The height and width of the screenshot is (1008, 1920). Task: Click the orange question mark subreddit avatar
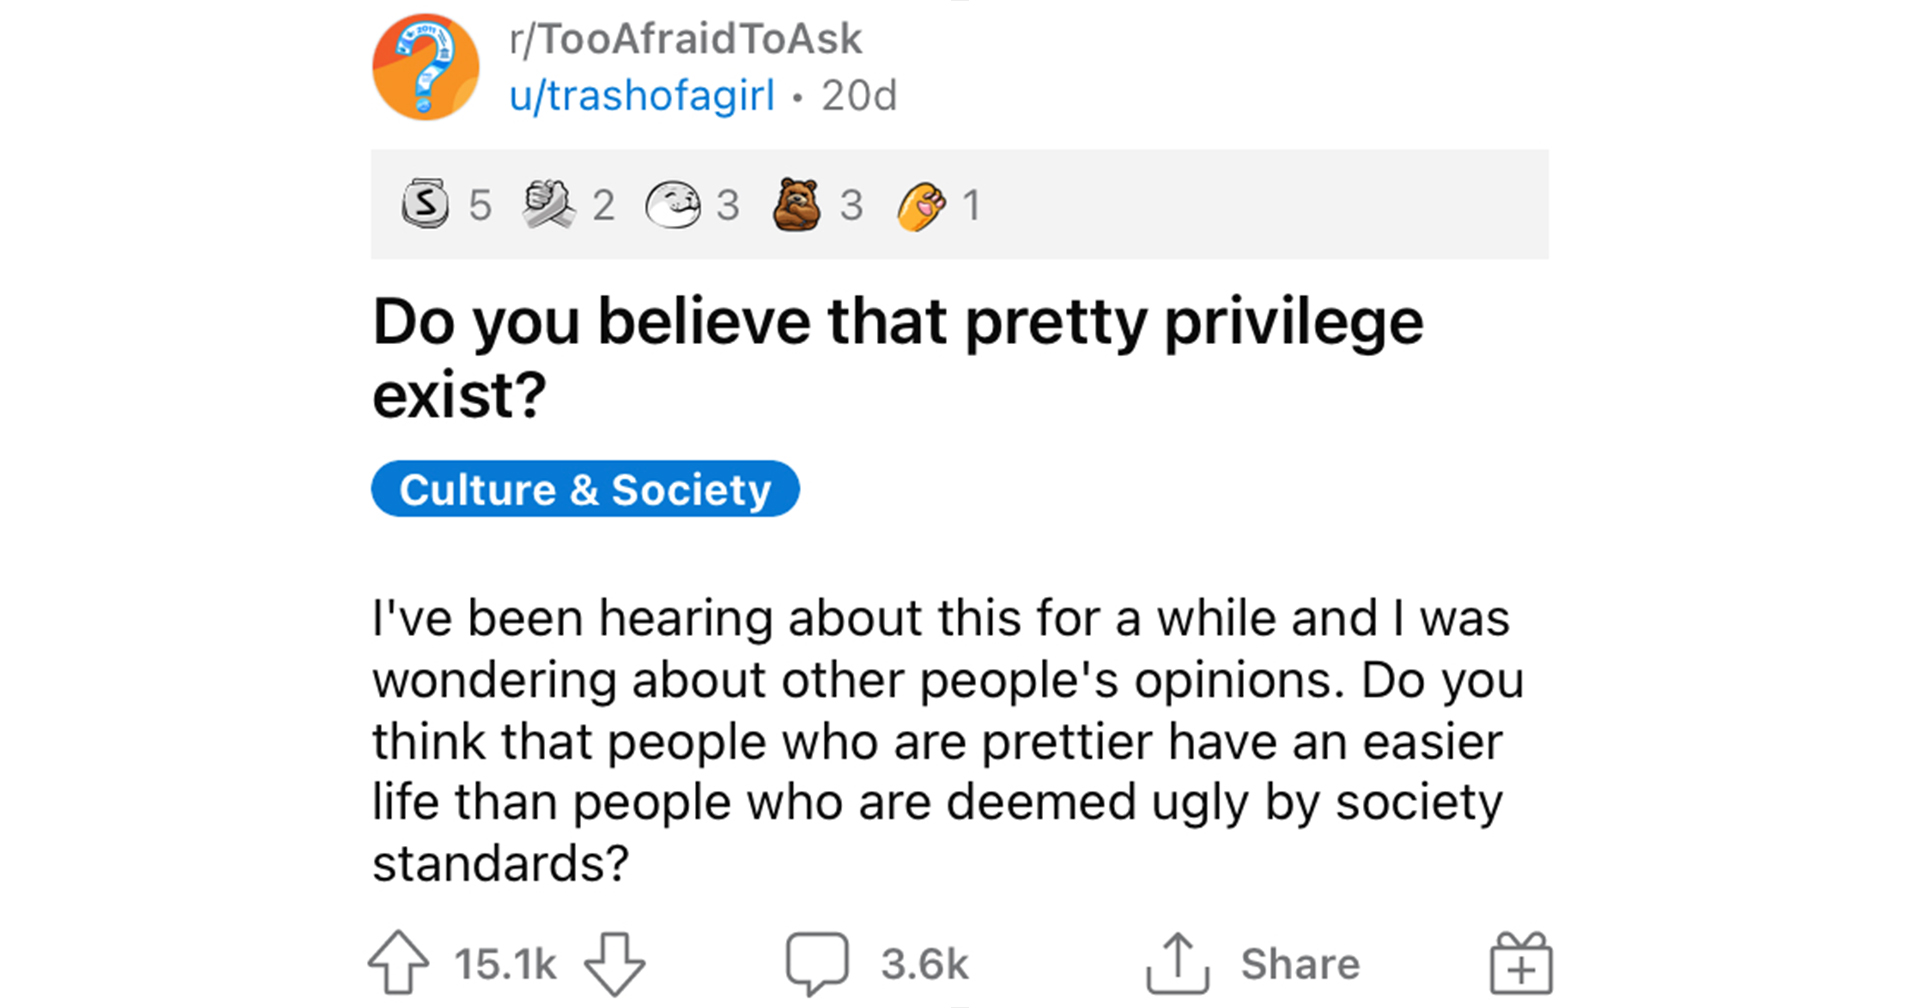(x=425, y=67)
